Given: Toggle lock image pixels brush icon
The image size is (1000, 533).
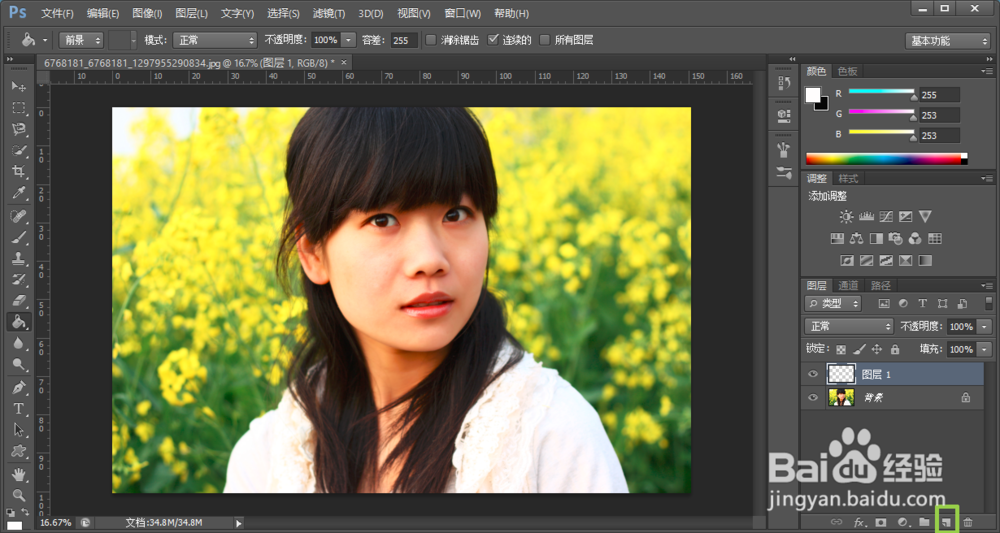Looking at the screenshot, I should [x=859, y=349].
